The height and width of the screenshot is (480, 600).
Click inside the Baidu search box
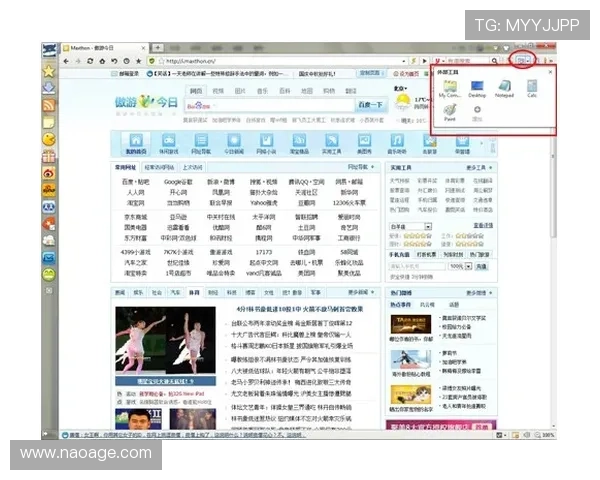(x=270, y=105)
